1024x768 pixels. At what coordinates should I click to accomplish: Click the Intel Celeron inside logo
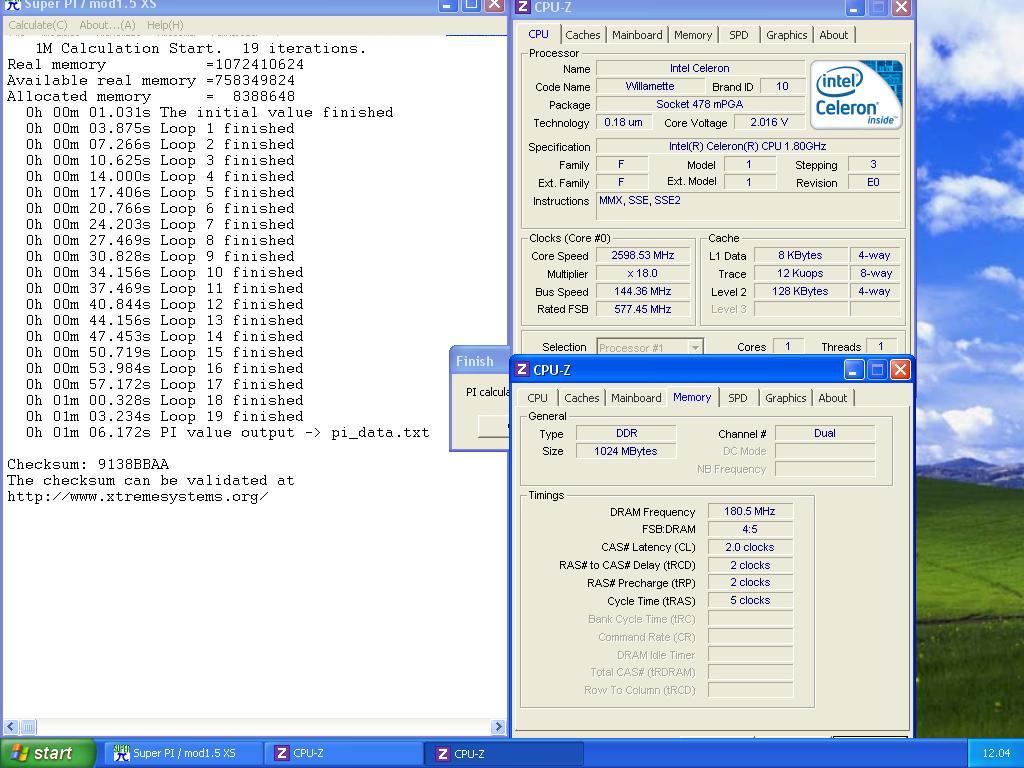856,95
